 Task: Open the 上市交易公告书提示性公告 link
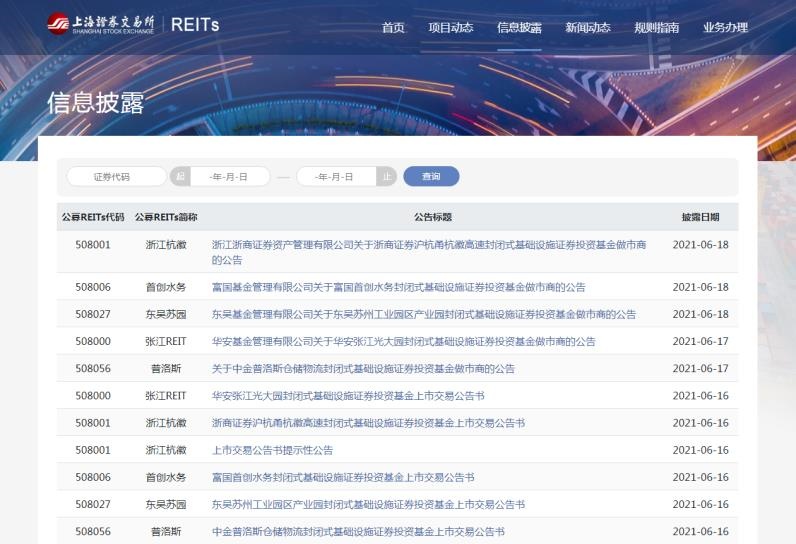click(x=272, y=450)
